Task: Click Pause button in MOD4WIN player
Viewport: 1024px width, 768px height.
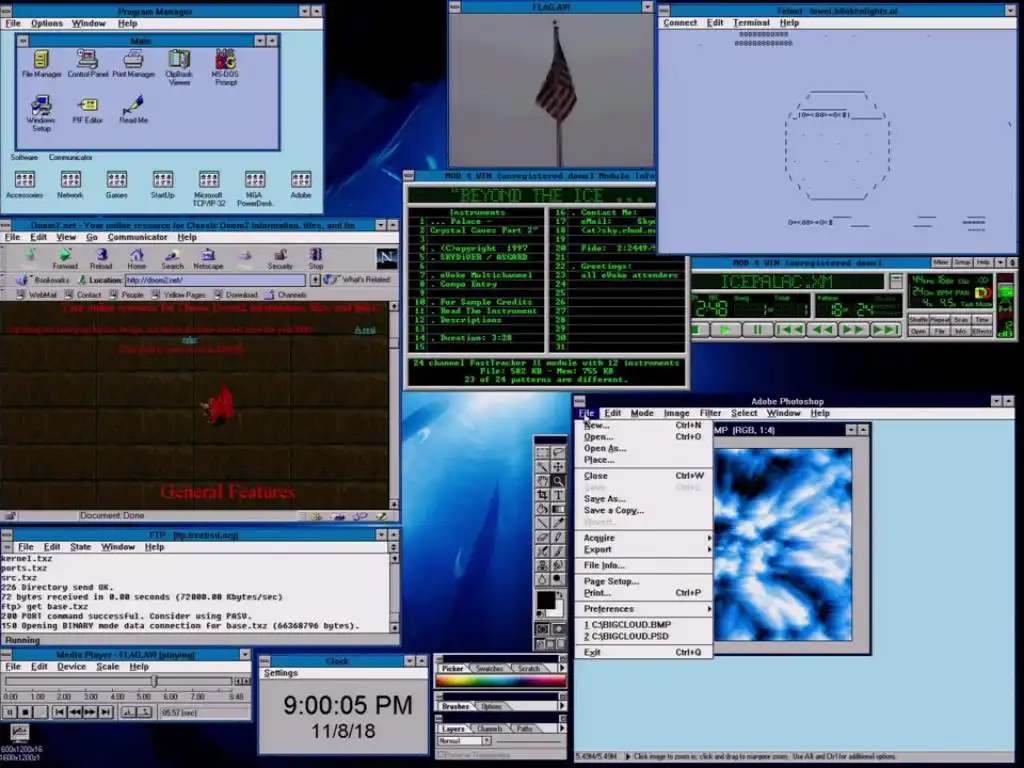Action: (758, 330)
